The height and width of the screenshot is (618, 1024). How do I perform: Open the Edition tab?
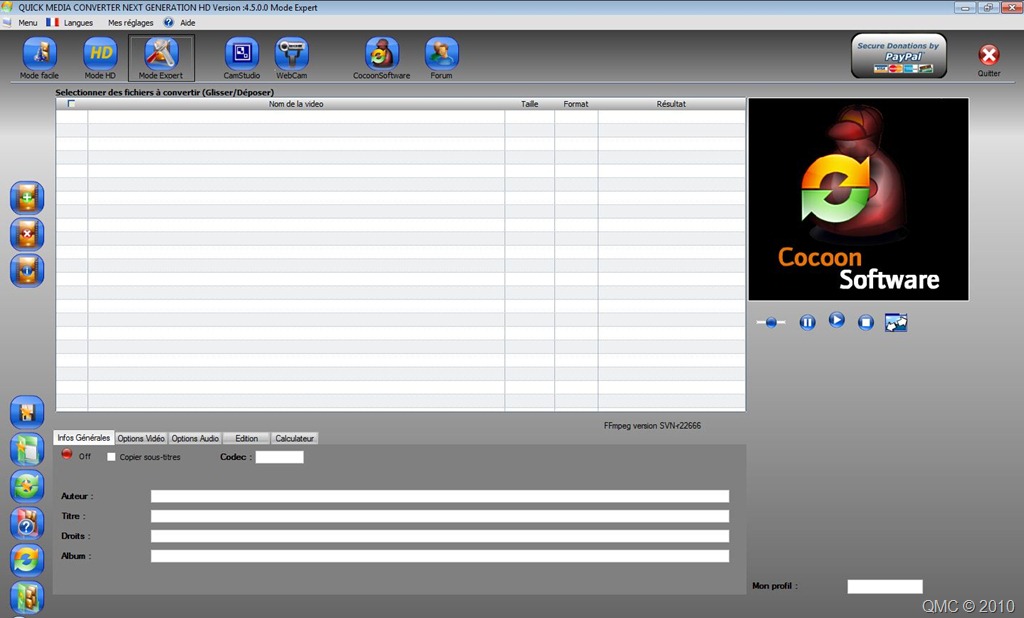[x=246, y=438]
